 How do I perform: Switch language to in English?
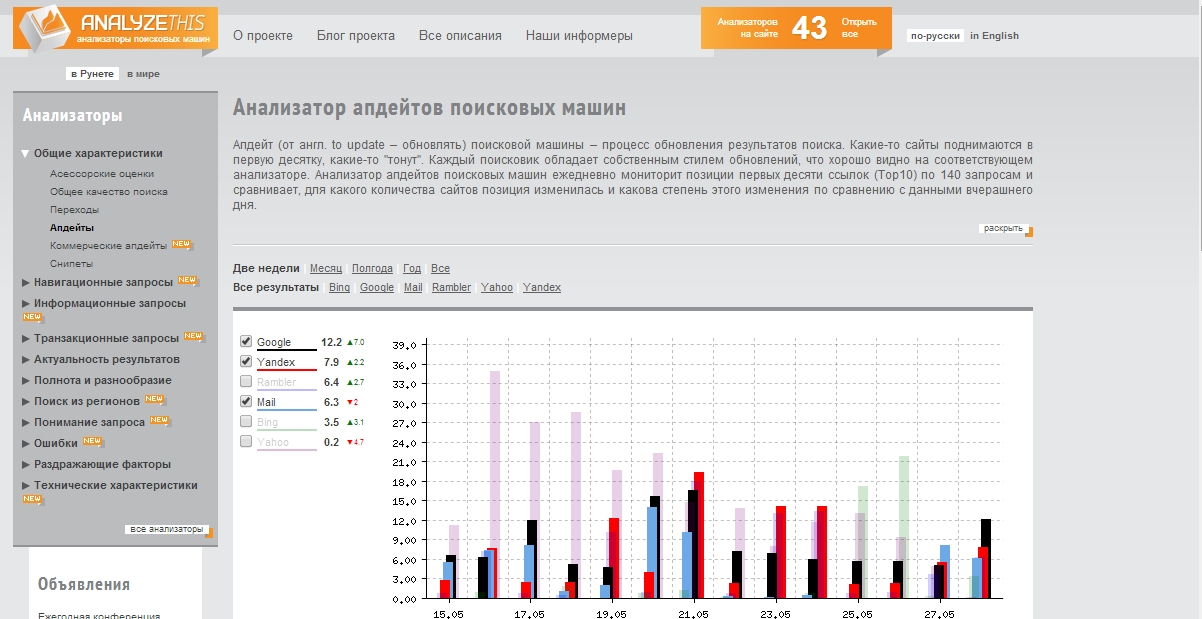993,36
